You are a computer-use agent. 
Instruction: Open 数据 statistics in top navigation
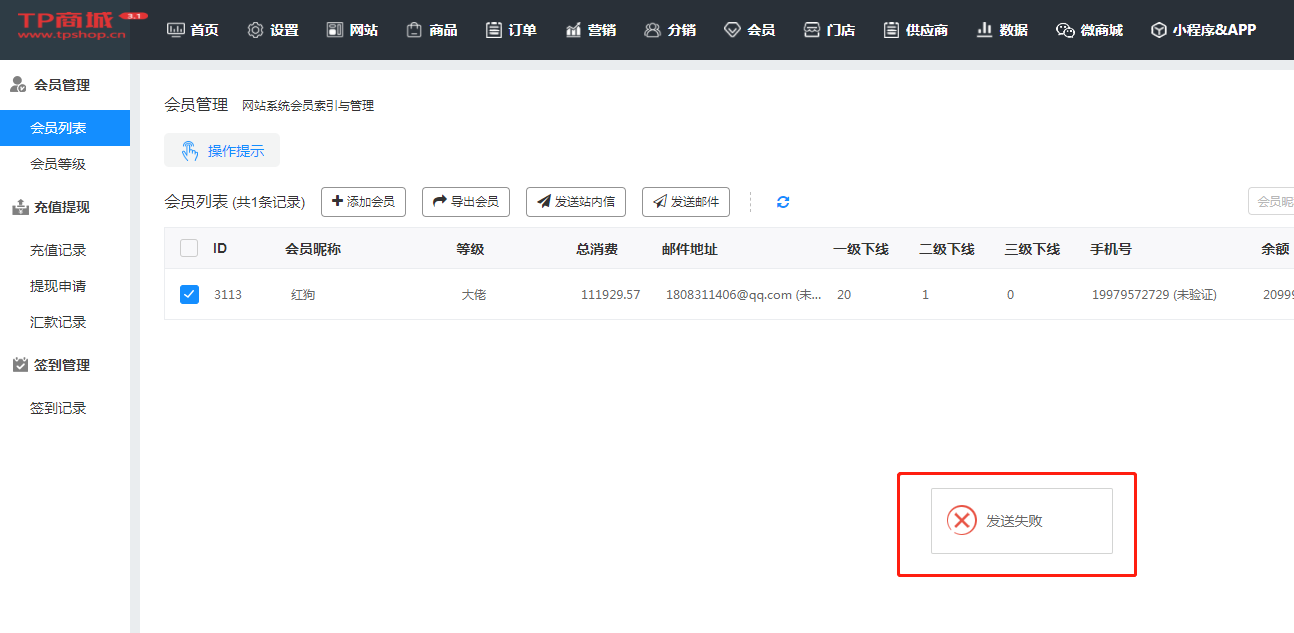1001,30
